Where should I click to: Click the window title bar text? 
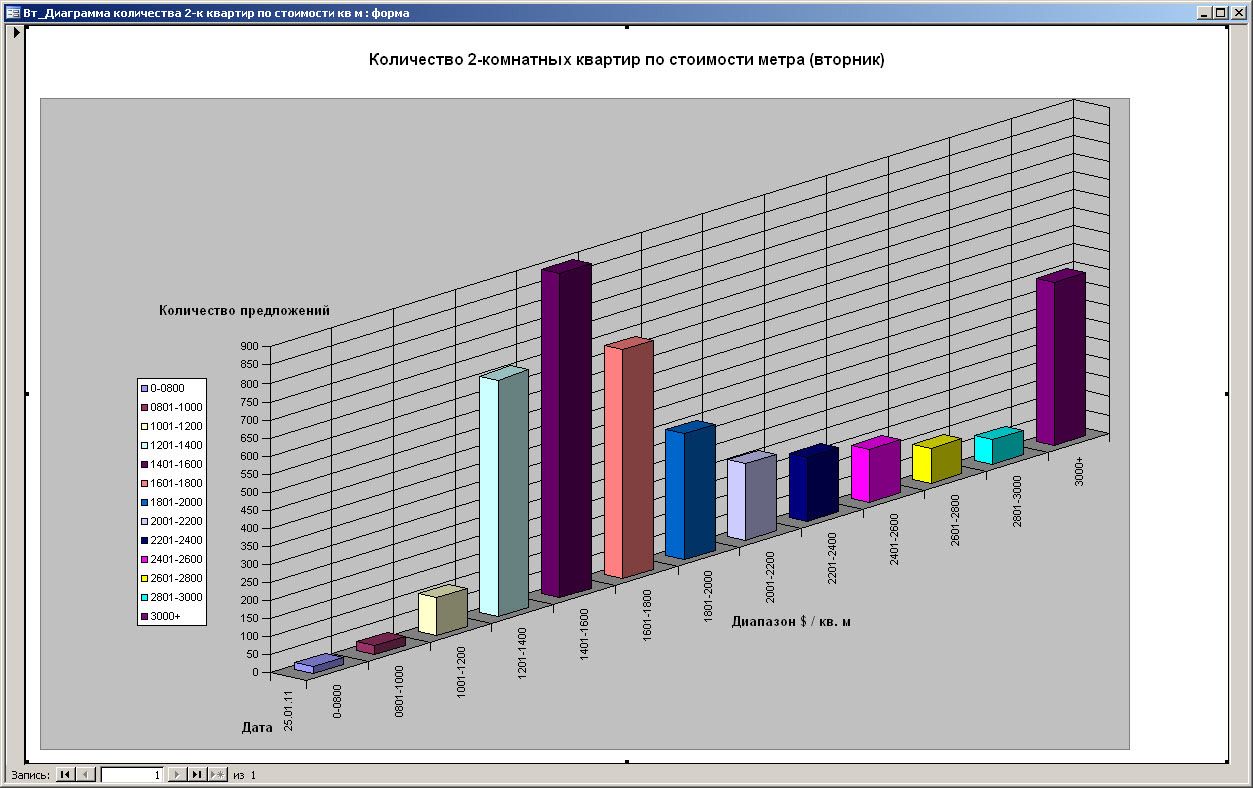tap(216, 13)
